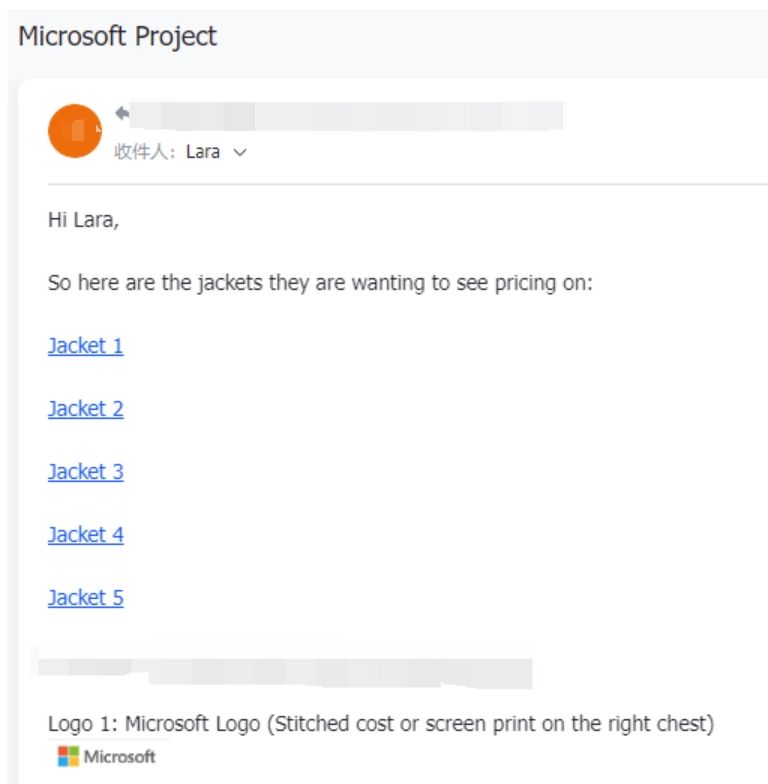Click the Microsoft wordmark text beside logo

[120, 757]
